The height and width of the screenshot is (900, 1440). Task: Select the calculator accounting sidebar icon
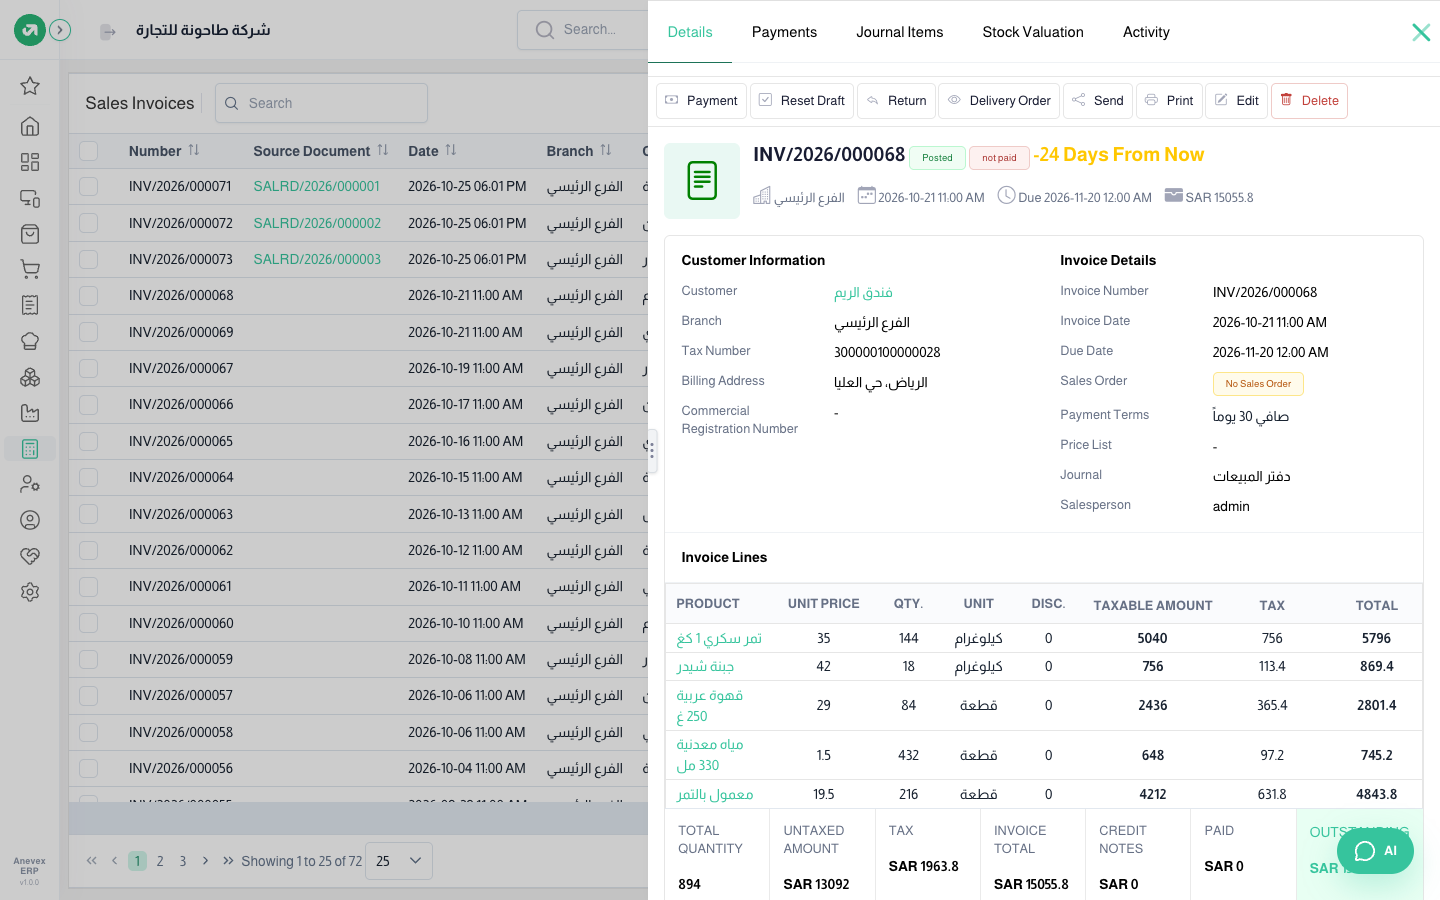[30, 449]
